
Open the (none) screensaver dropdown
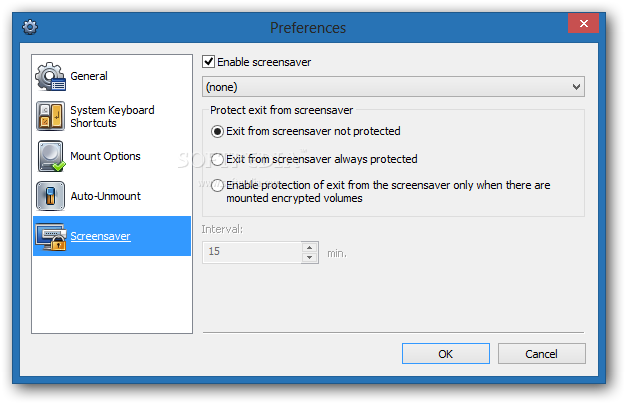(x=393, y=87)
